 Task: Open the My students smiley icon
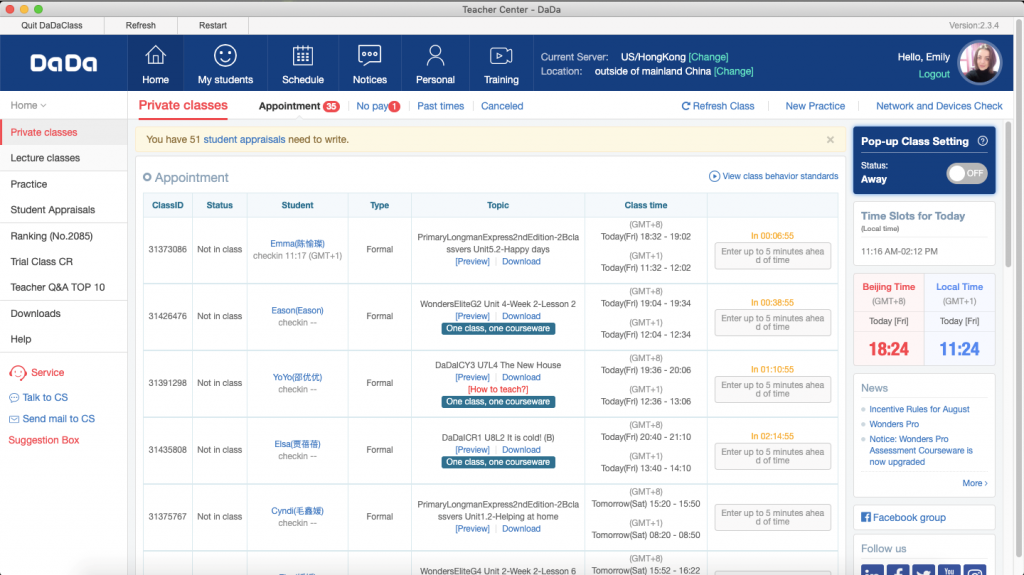(x=225, y=55)
